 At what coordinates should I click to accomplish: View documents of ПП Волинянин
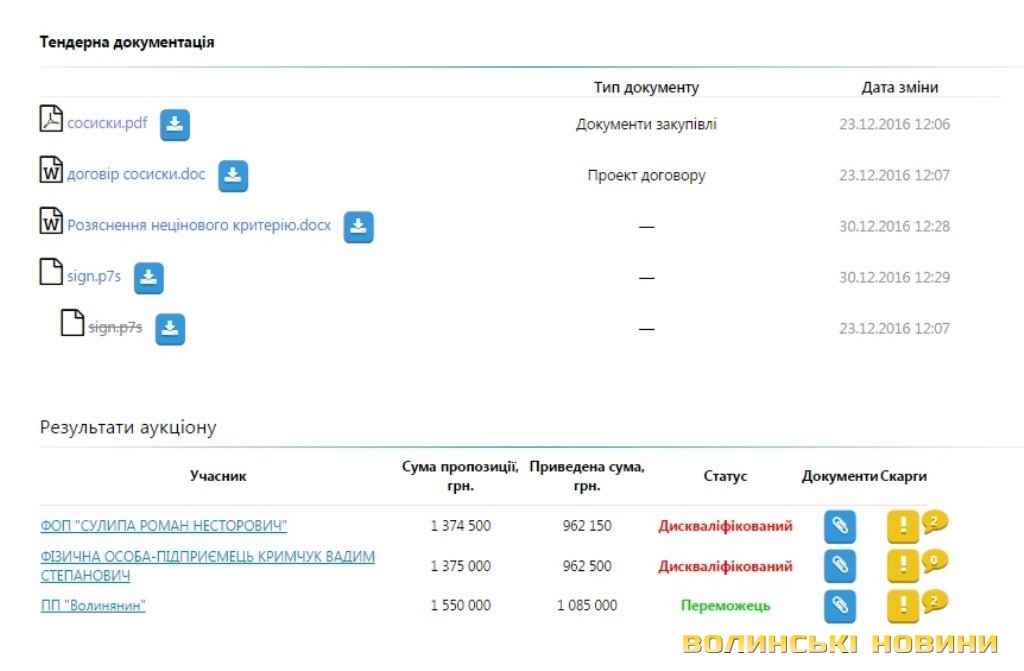840,606
